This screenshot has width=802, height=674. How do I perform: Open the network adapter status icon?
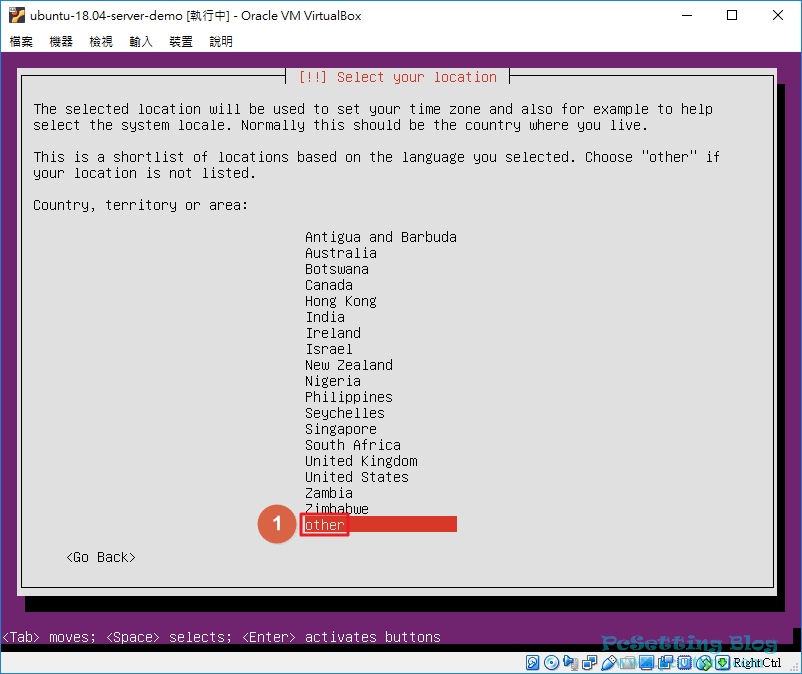click(587, 663)
